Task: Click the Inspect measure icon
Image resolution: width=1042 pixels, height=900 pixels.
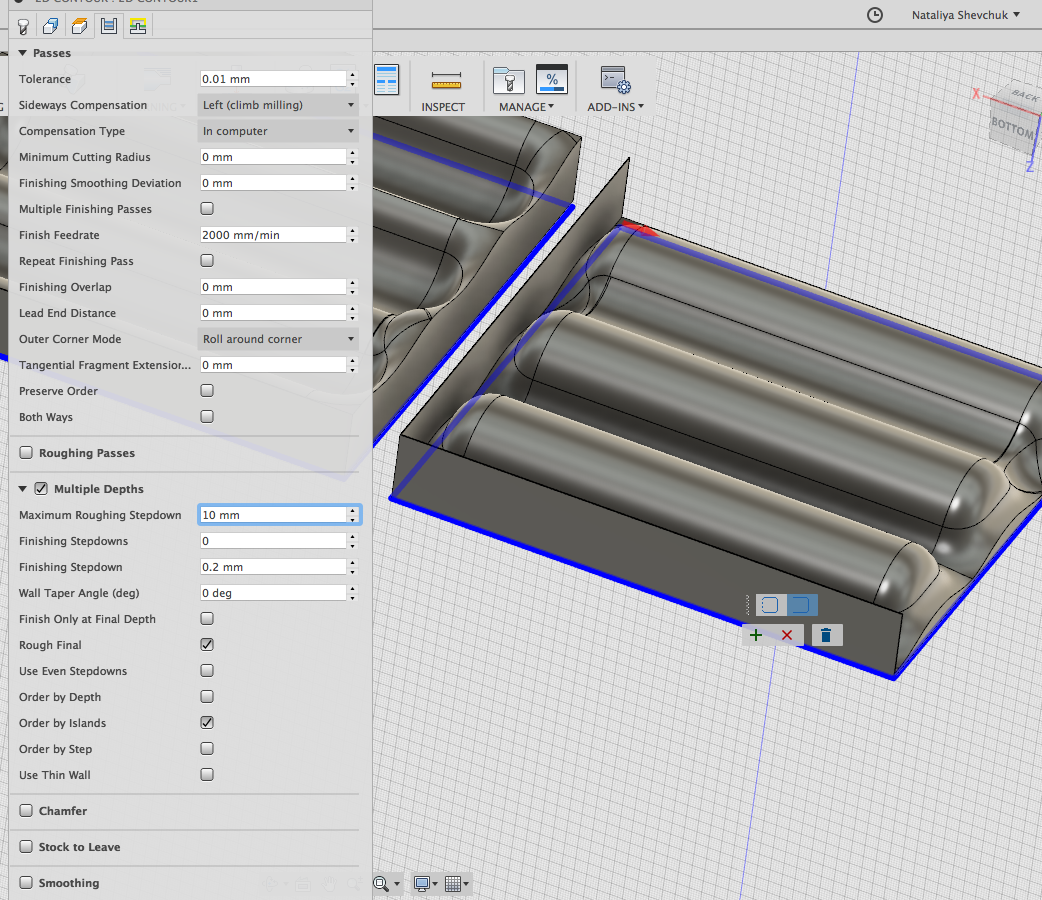Action: 446,81
